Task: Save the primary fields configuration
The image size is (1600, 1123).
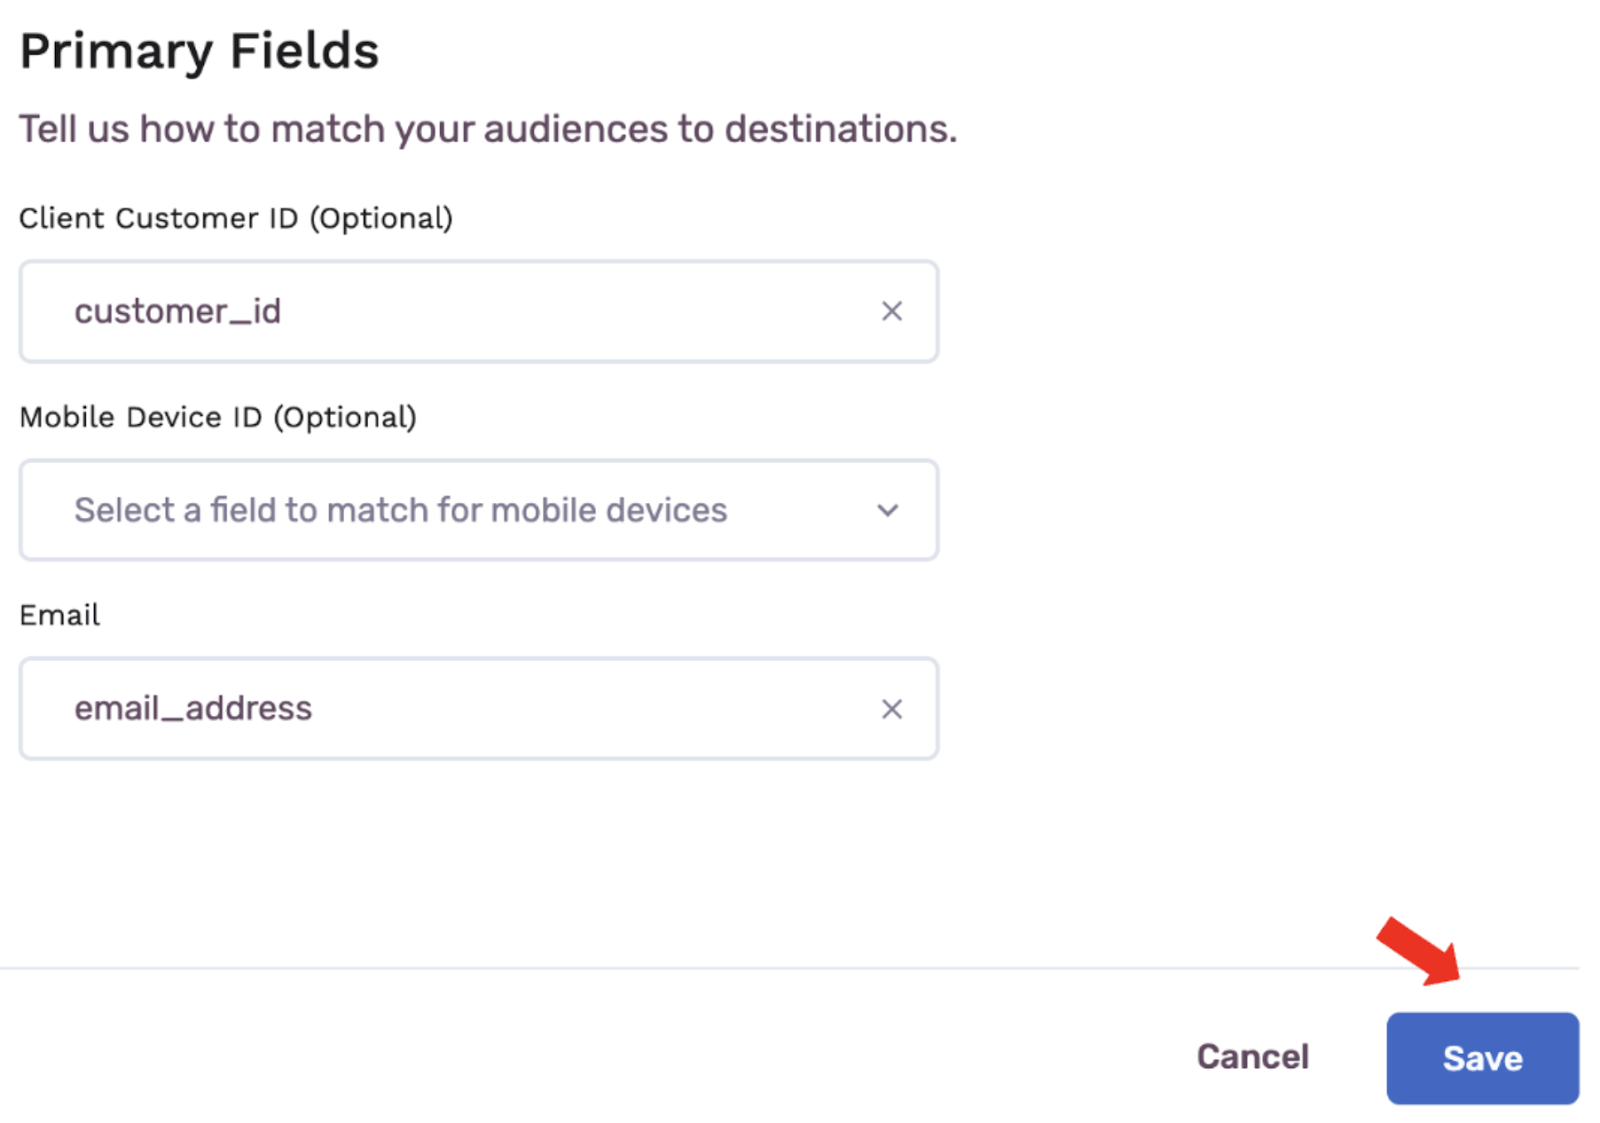Action: pyautogui.click(x=1482, y=1058)
